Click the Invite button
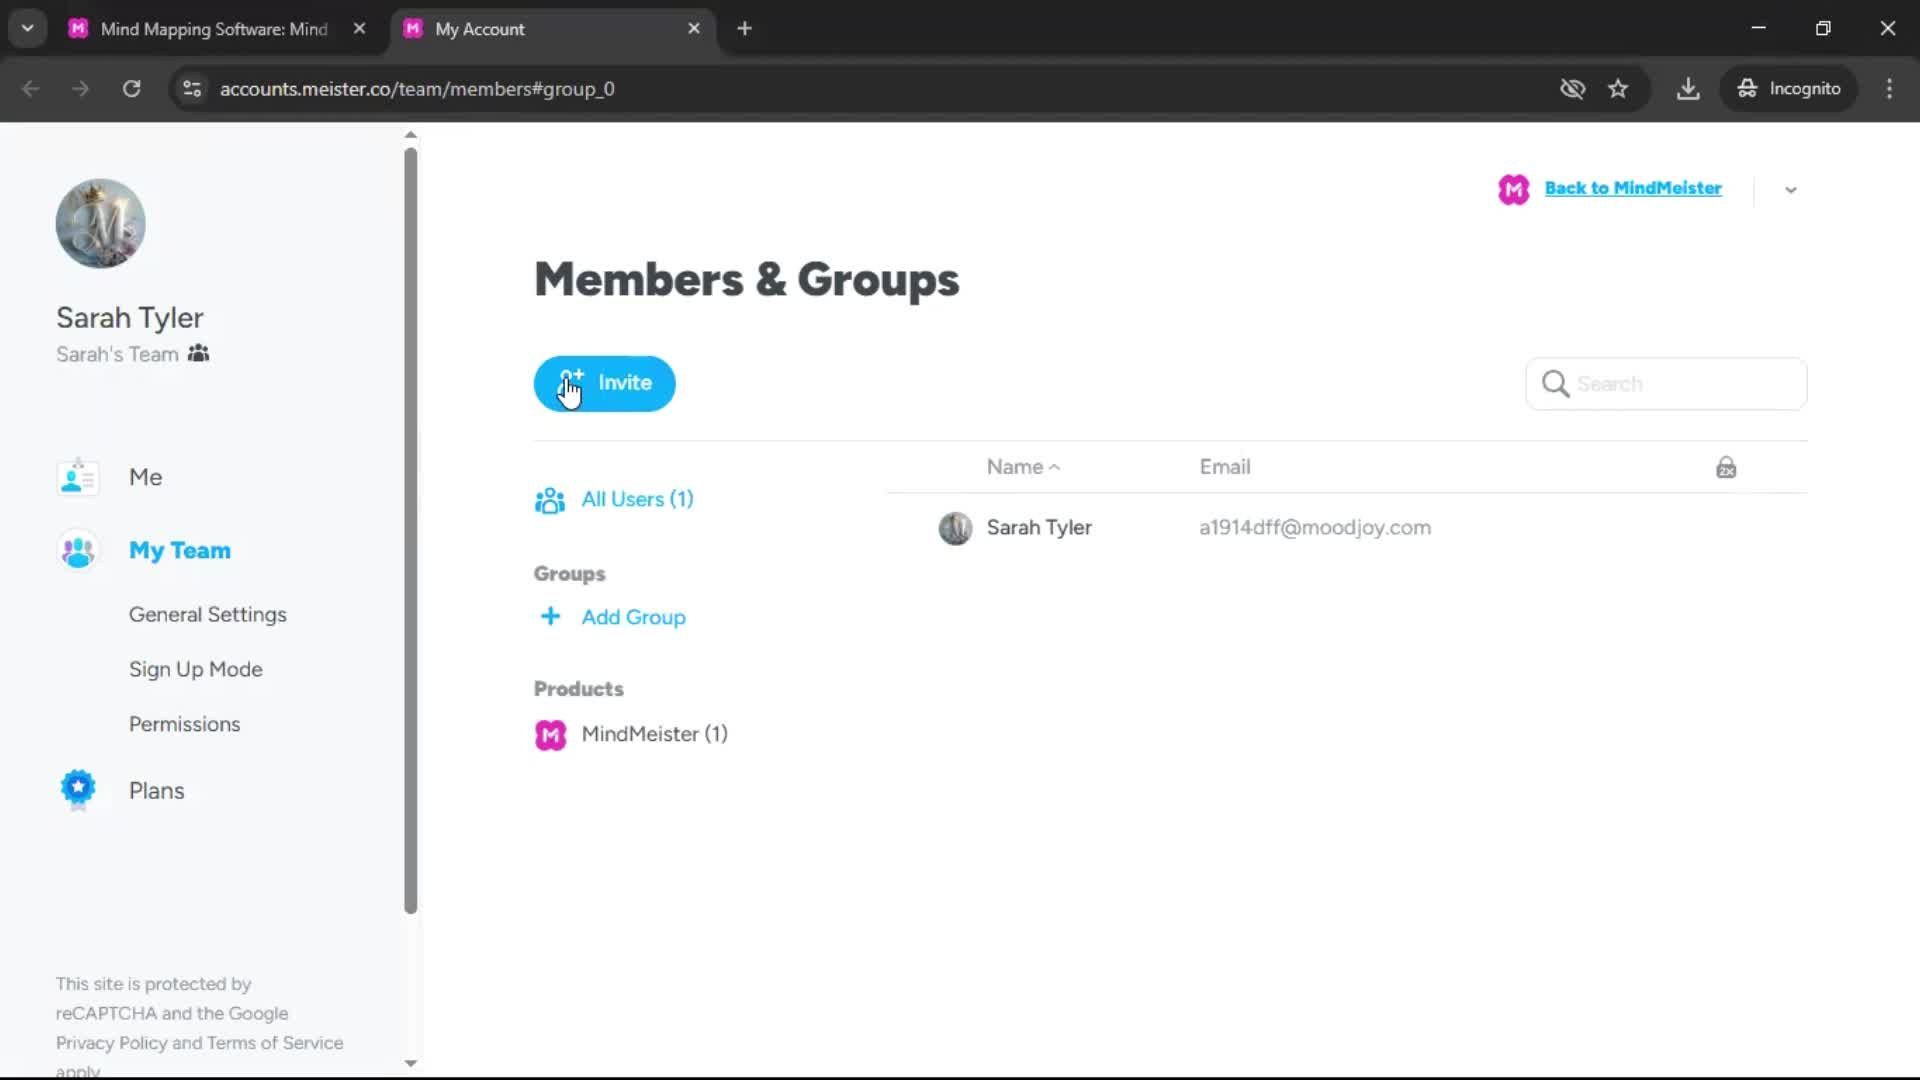Viewport: 1920px width, 1080px height. 604,384
